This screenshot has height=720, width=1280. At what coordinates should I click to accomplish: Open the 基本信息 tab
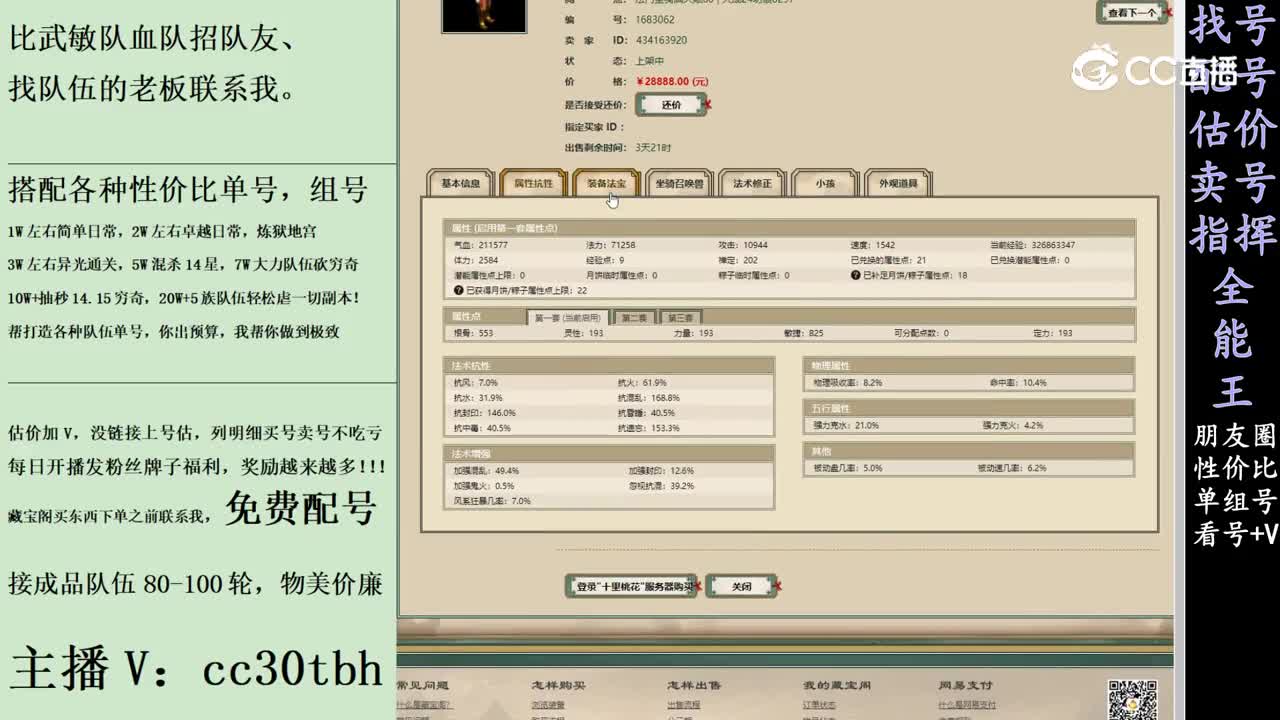coord(461,184)
